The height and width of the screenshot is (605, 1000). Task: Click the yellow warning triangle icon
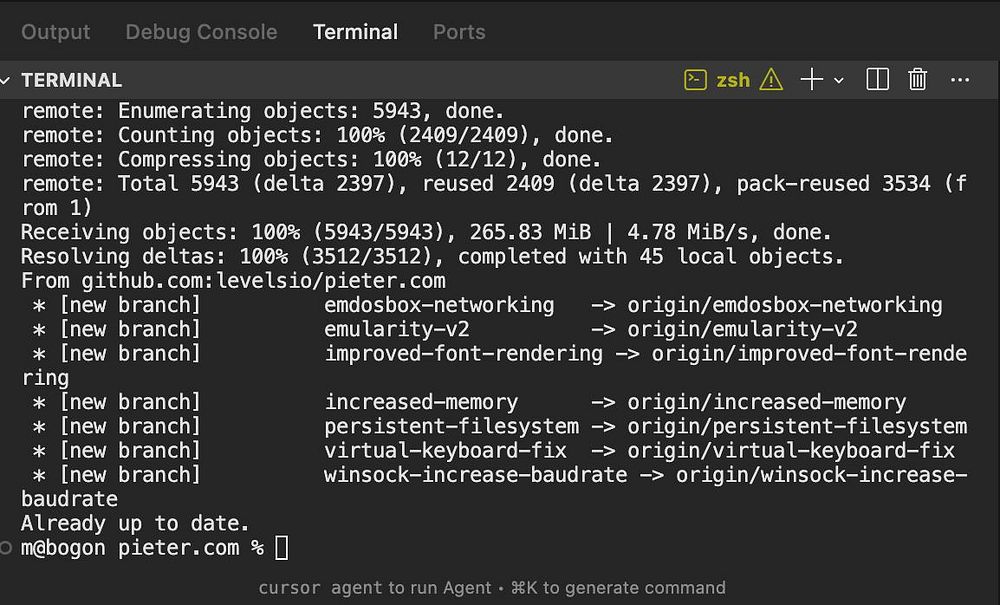point(771,80)
